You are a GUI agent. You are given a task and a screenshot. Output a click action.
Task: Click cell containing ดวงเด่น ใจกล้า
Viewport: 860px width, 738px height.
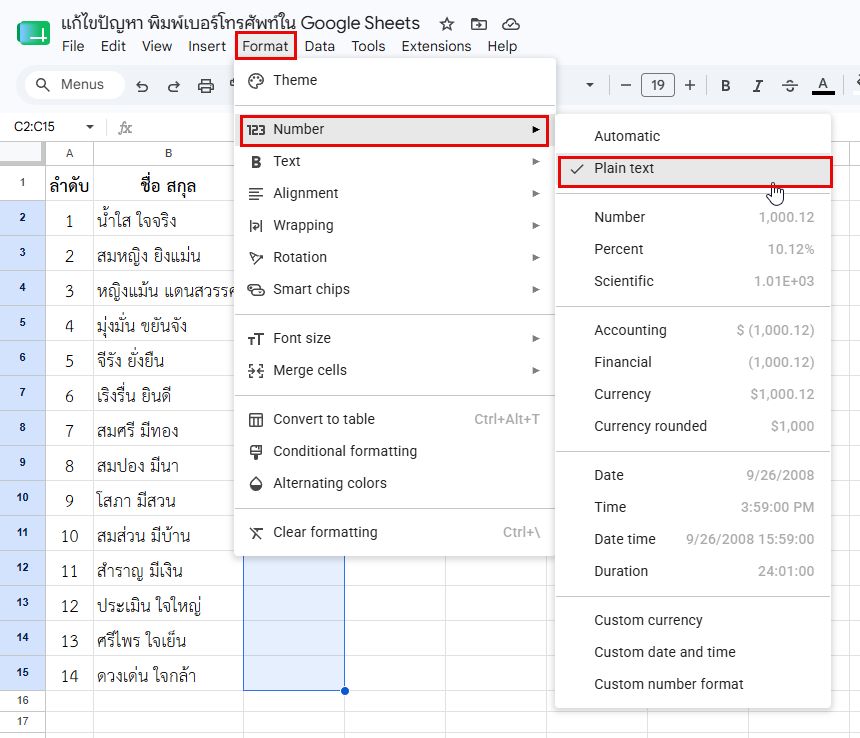[168, 674]
